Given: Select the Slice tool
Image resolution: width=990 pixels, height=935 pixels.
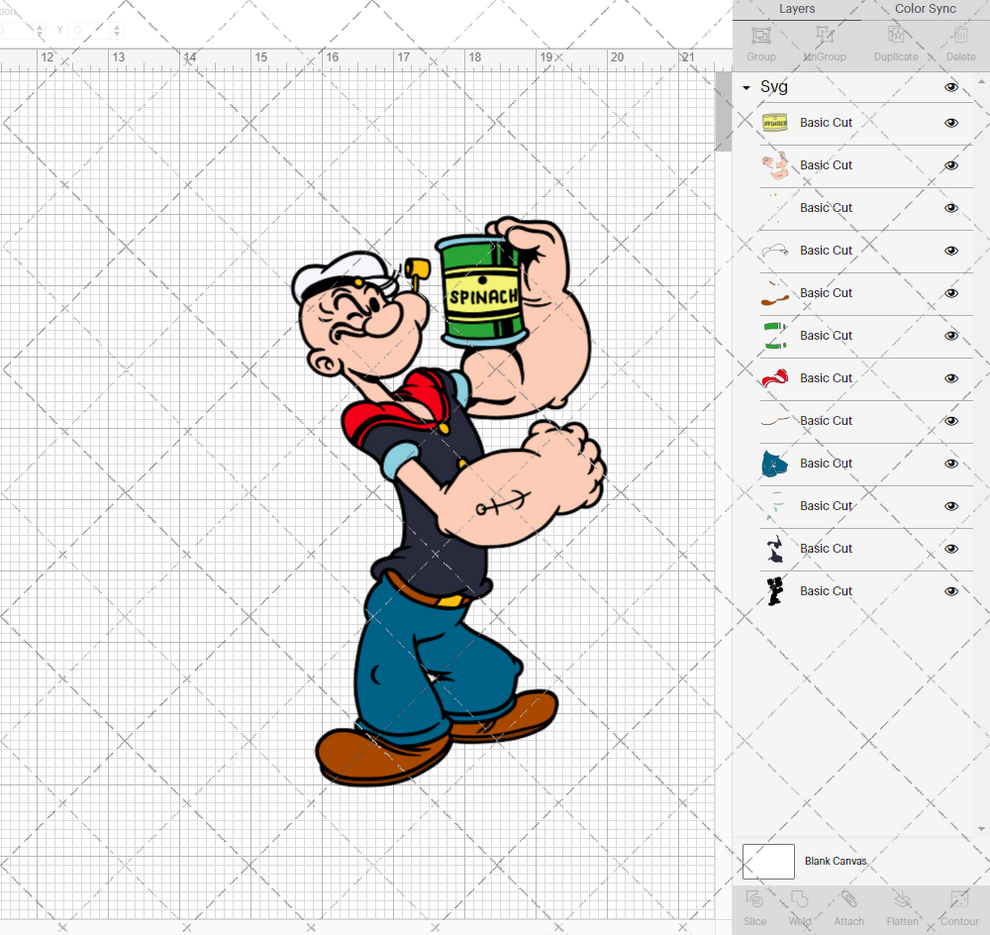Looking at the screenshot, I should [x=754, y=908].
